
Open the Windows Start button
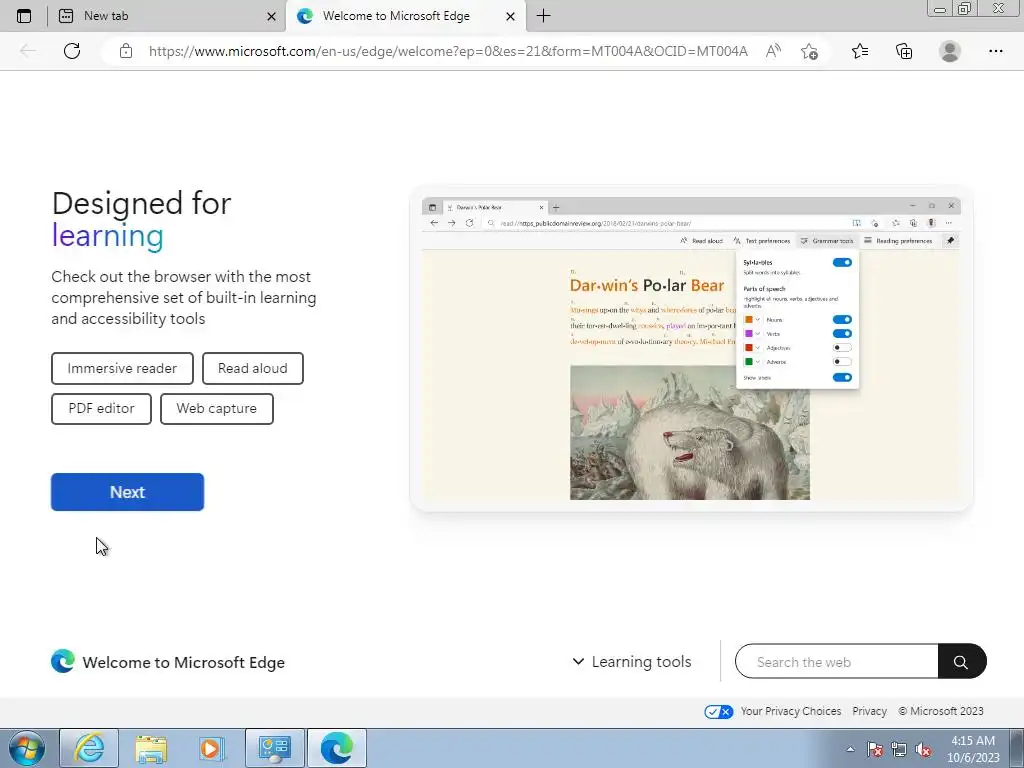26,748
